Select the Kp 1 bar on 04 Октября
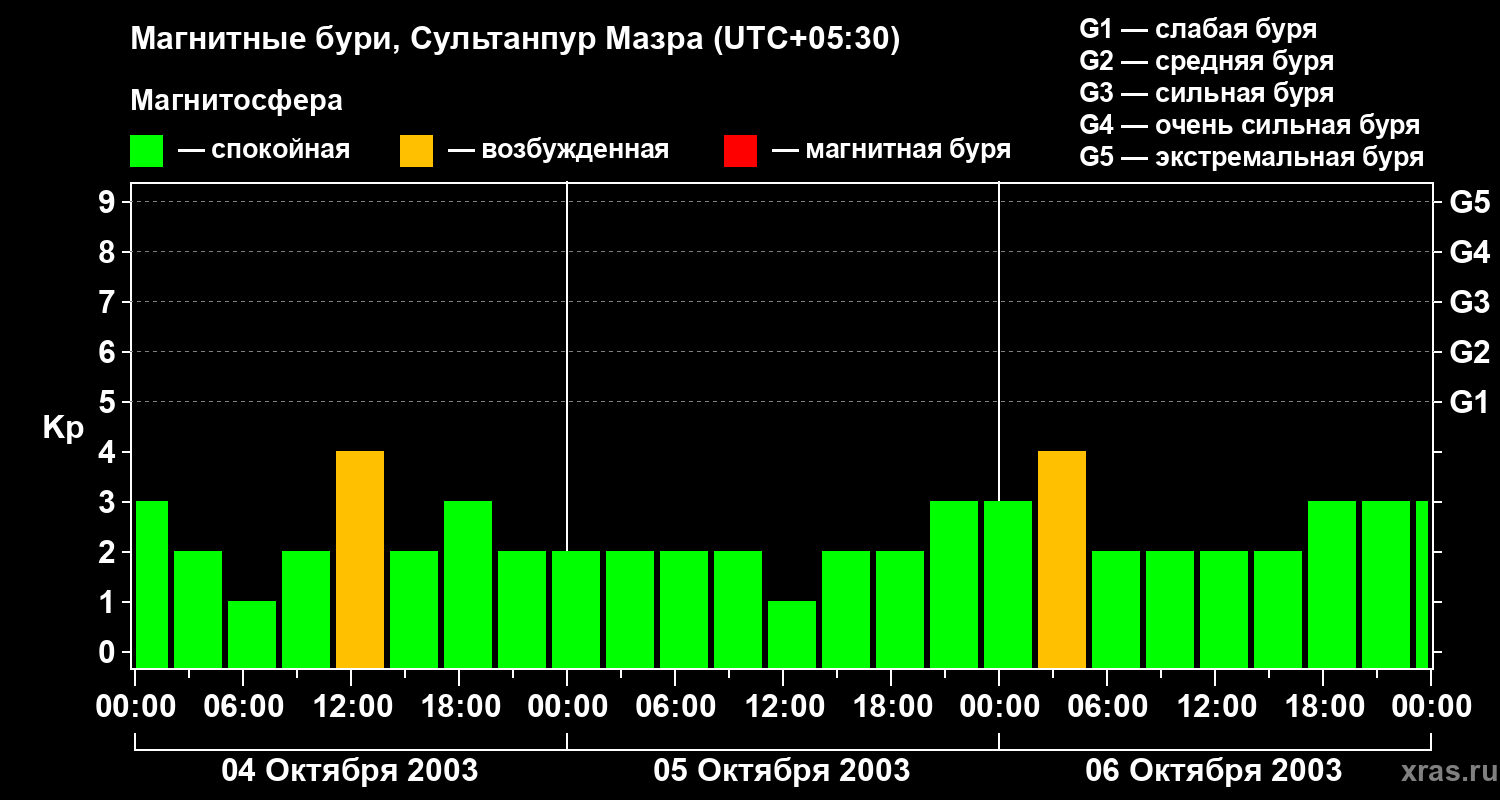 [x=252, y=635]
